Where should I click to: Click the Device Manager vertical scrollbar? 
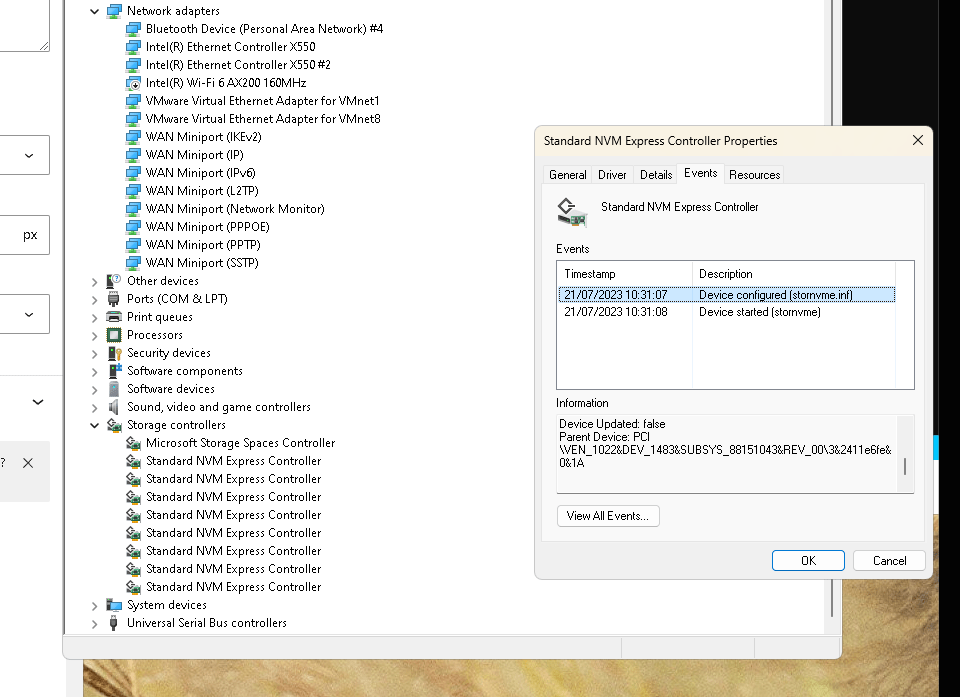point(831,317)
